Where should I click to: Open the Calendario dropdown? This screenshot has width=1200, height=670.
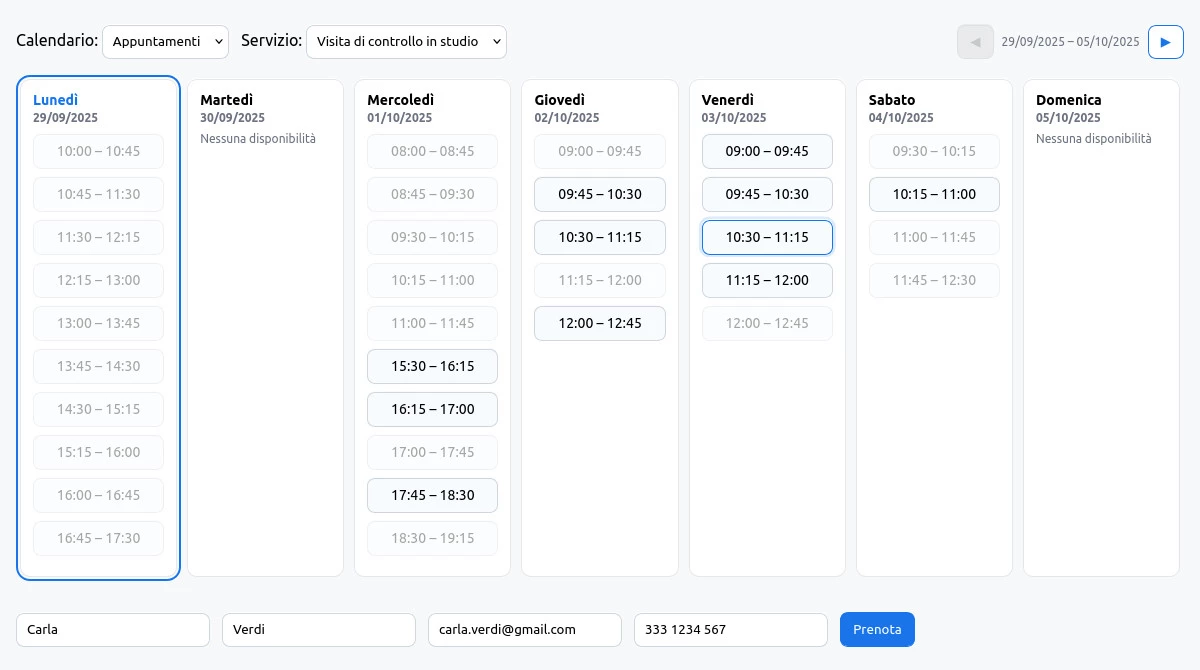(165, 42)
